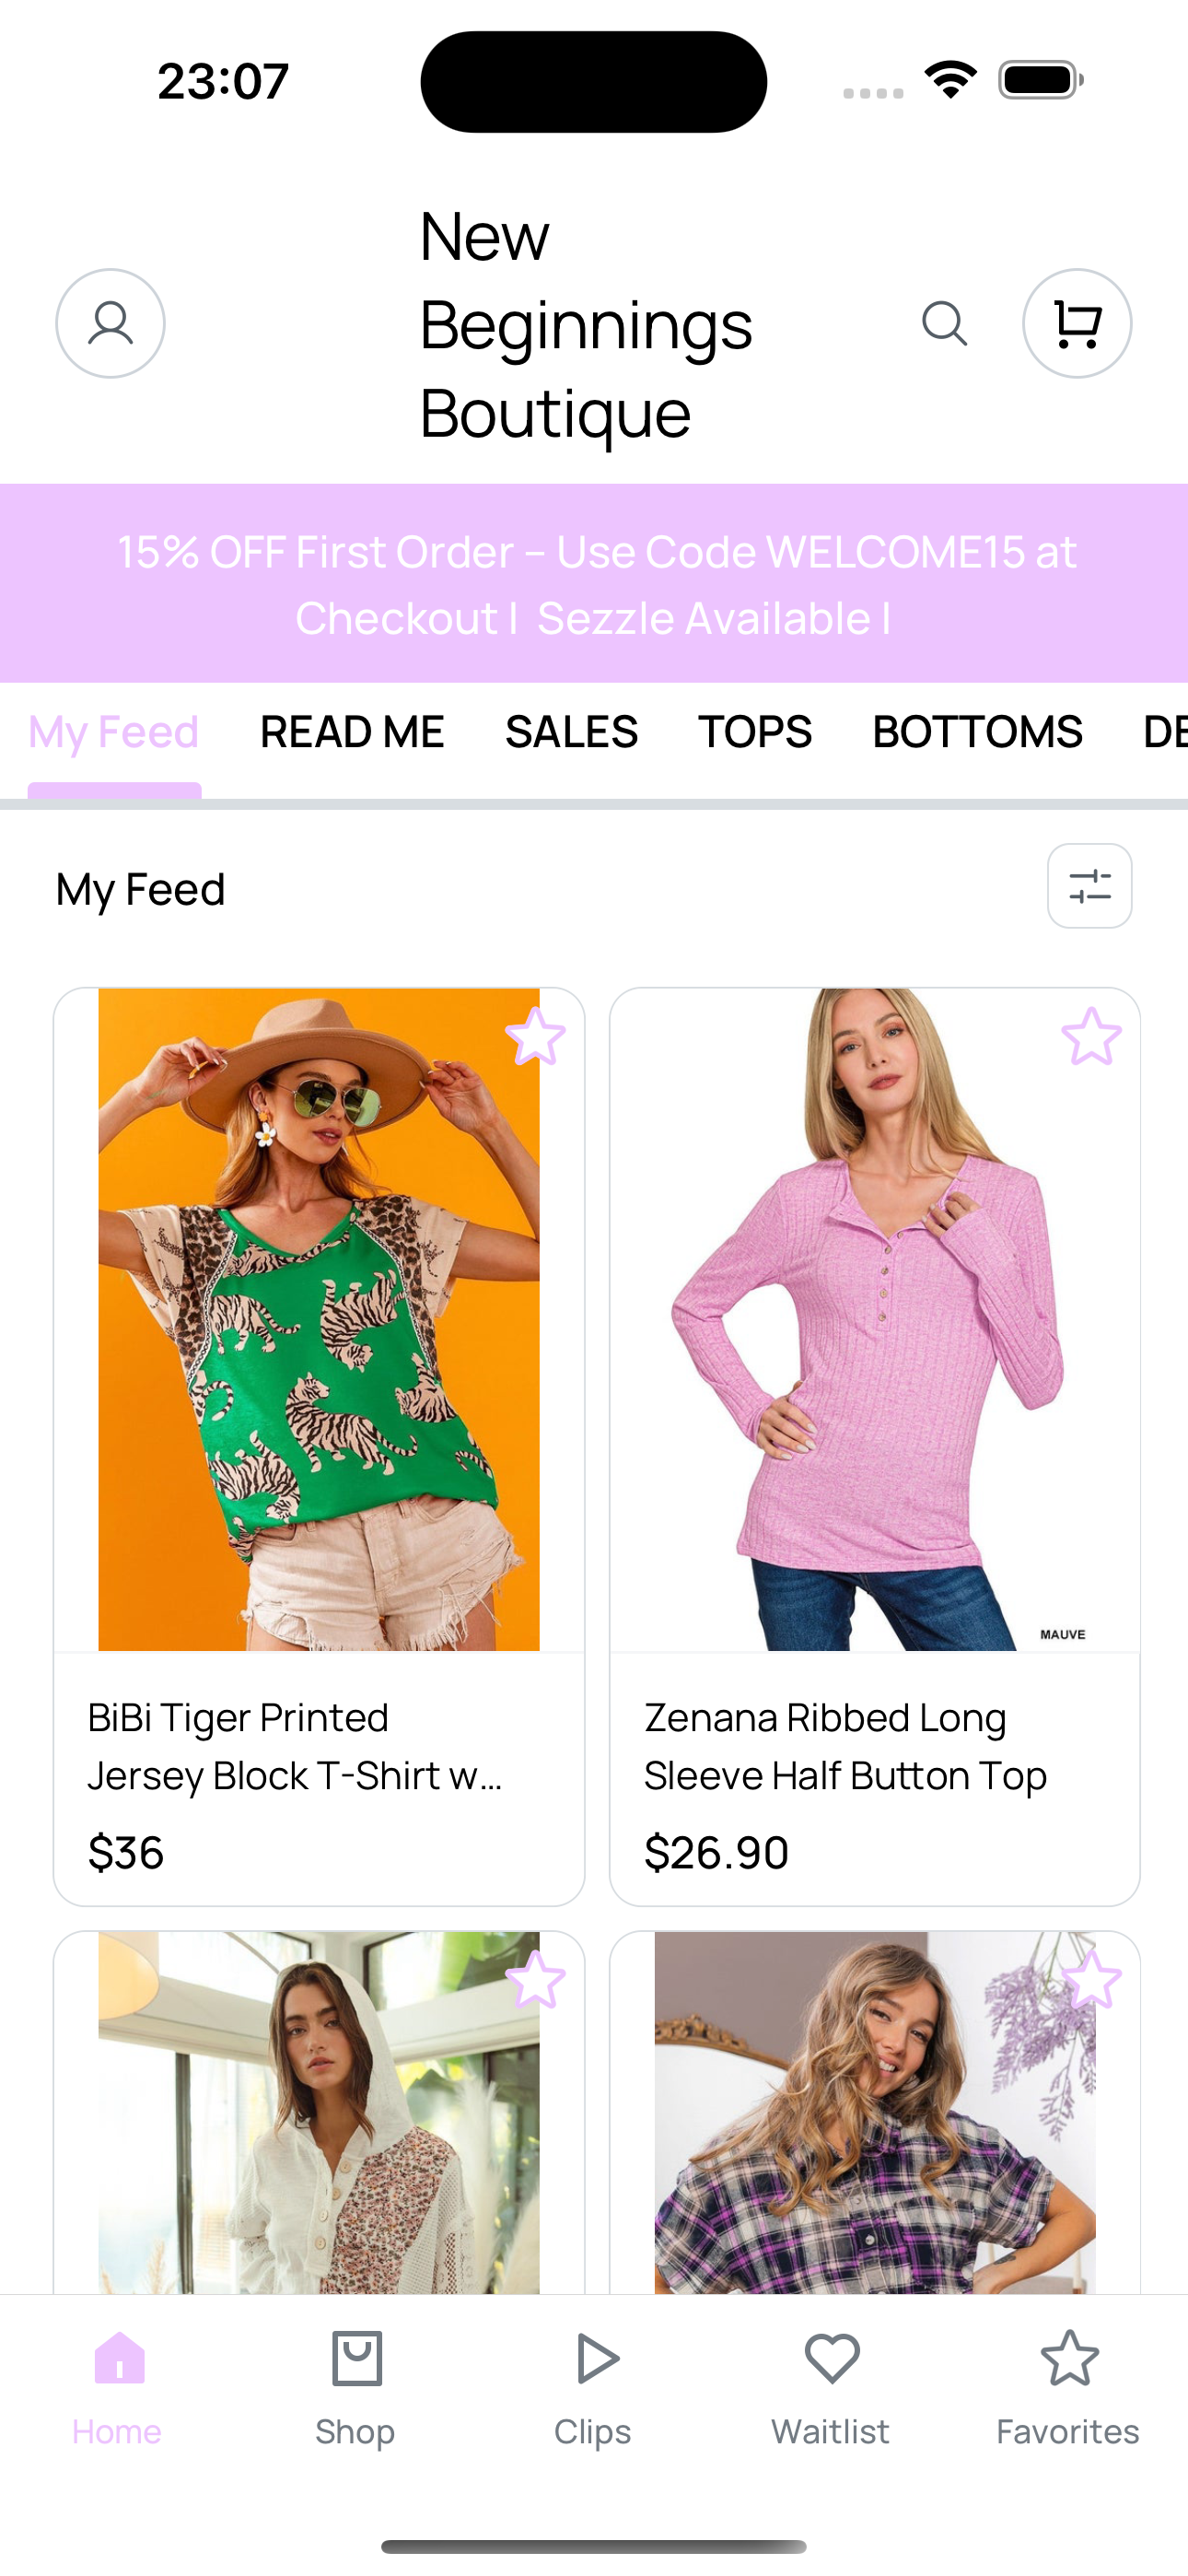Open the user profile icon

click(x=110, y=323)
